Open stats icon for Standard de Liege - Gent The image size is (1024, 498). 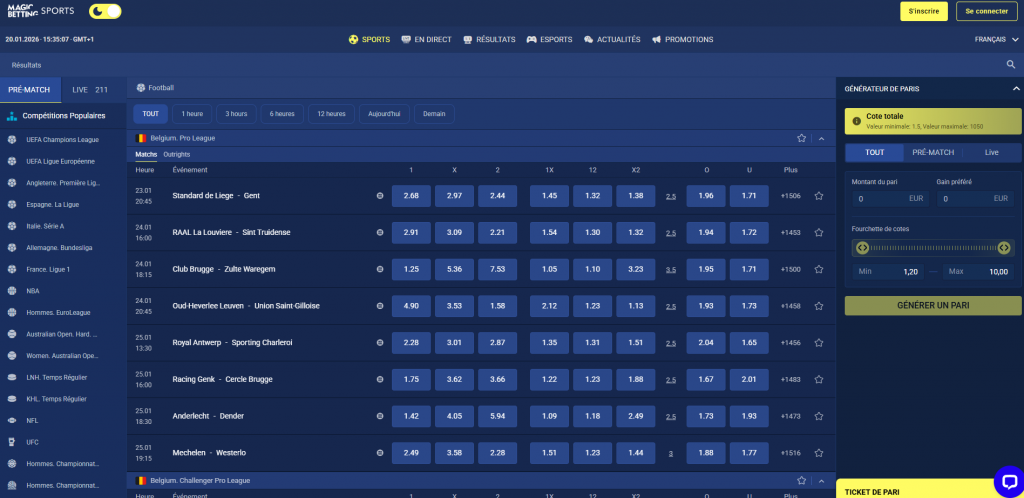click(380, 196)
